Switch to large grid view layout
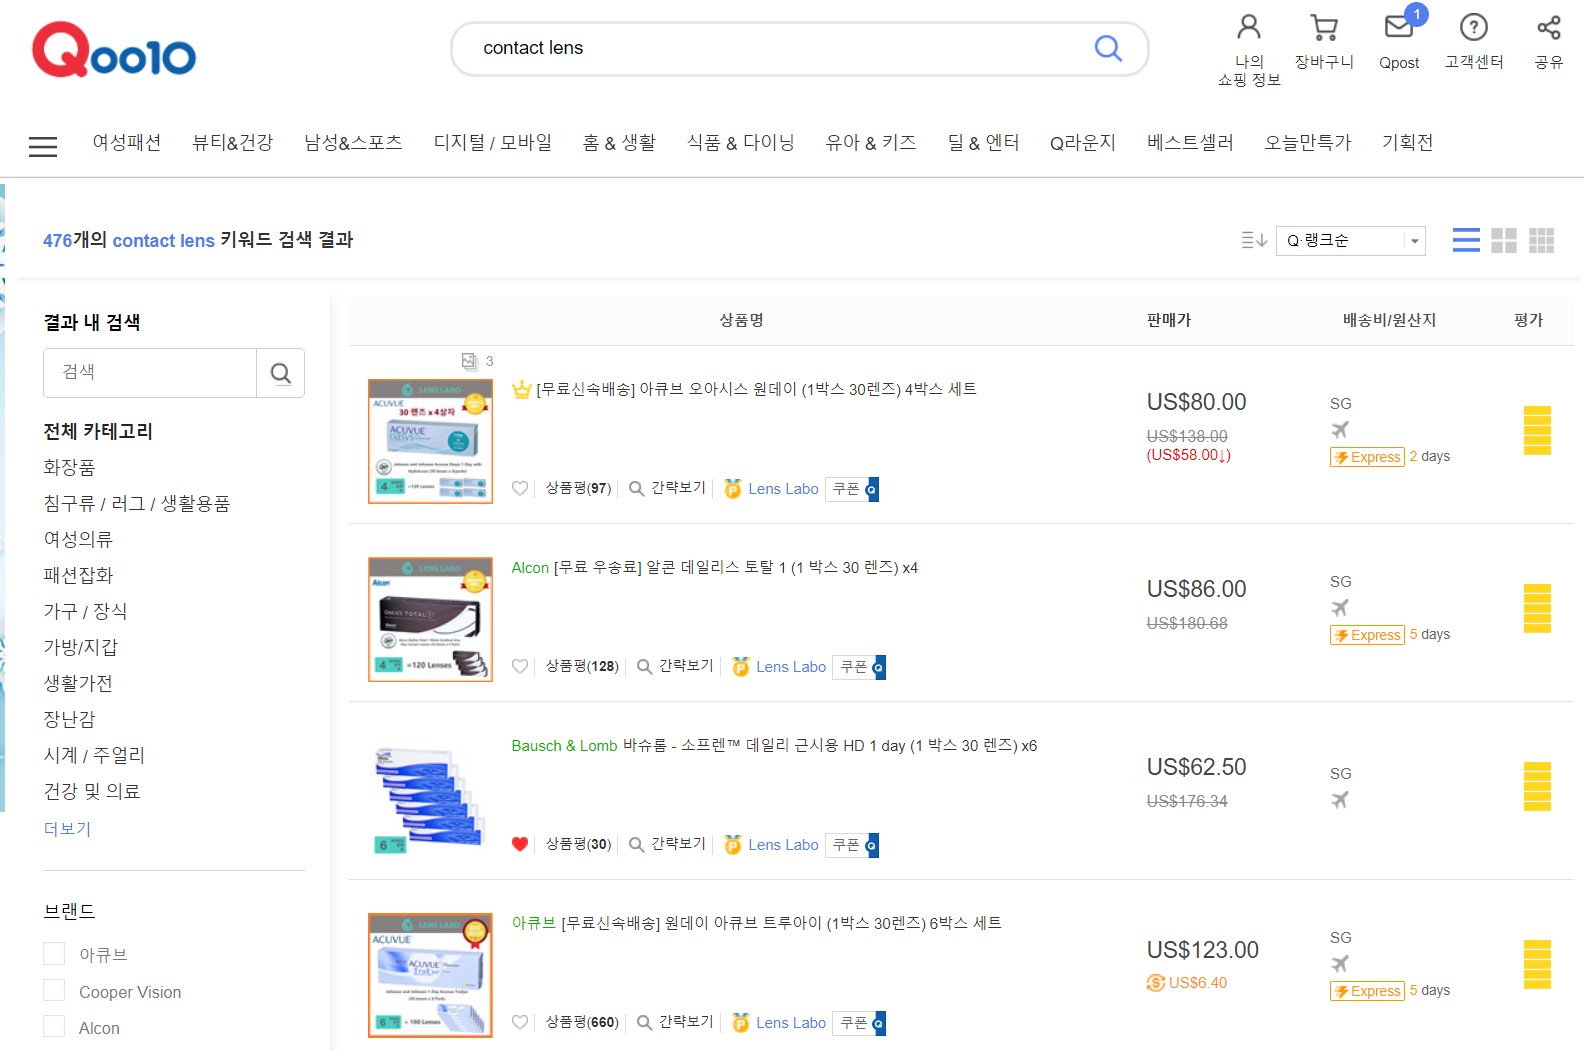The image size is (1584, 1051). (1504, 240)
